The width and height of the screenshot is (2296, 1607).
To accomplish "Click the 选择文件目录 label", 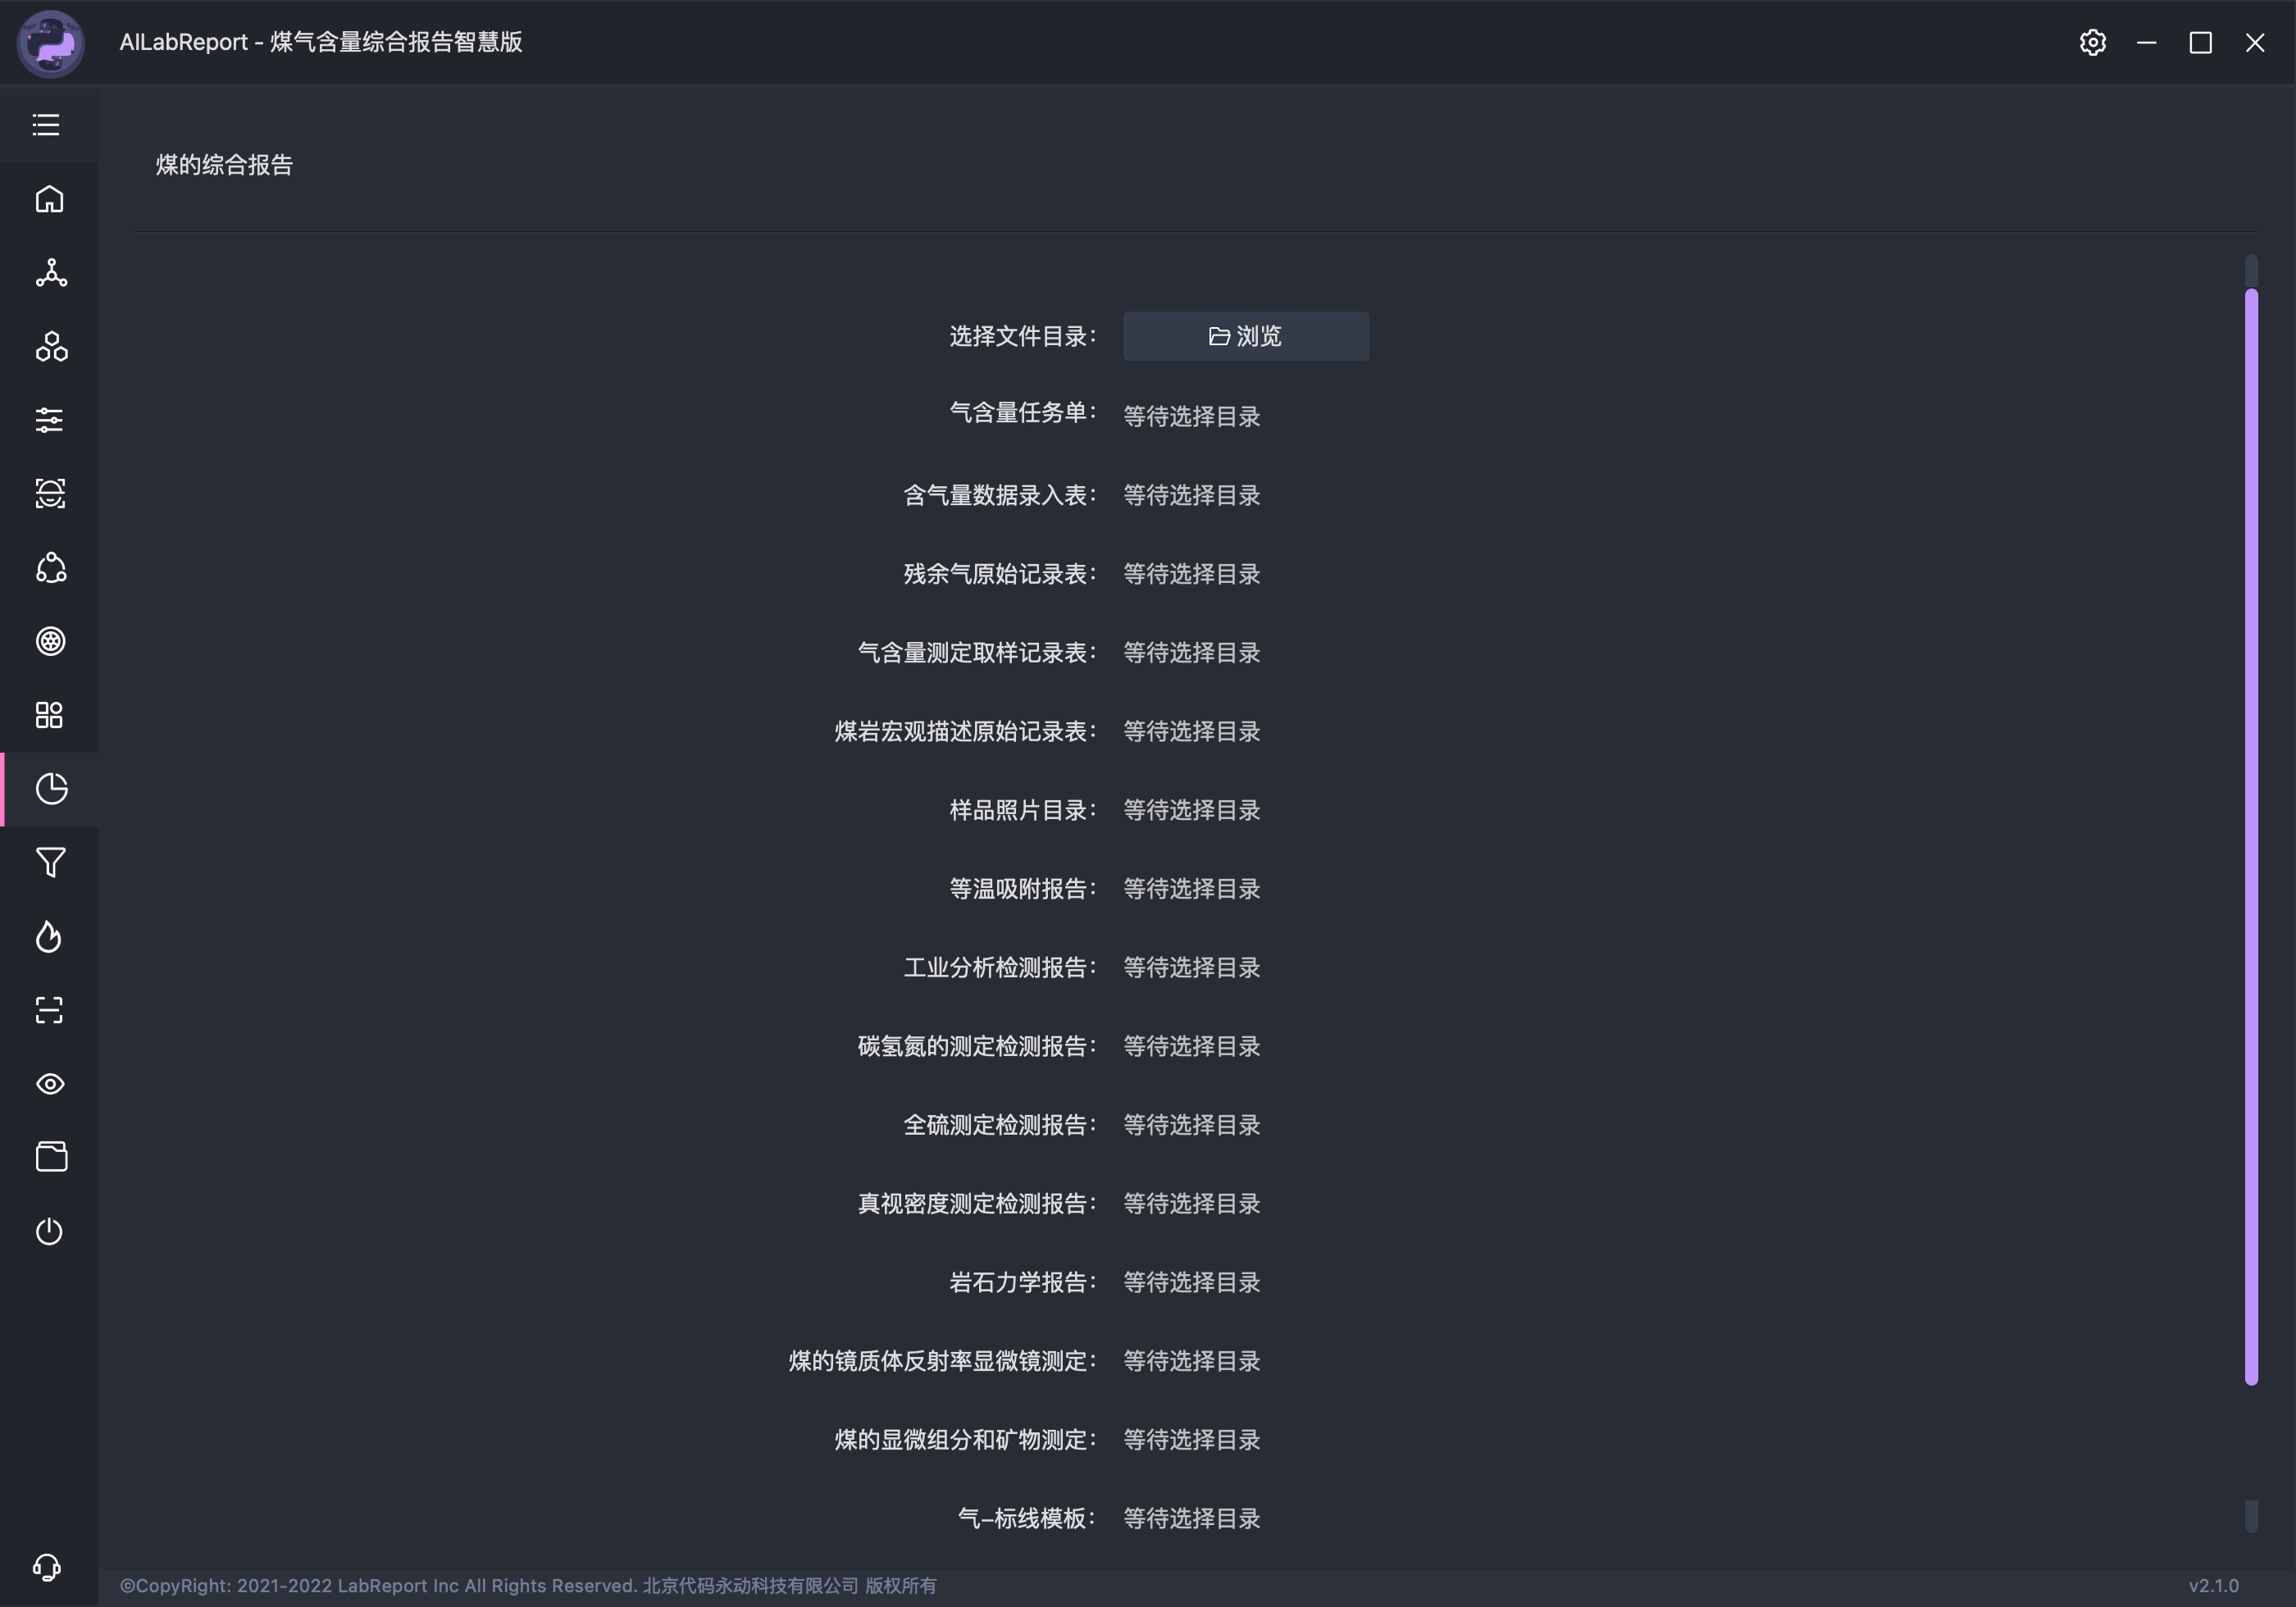I will coord(1022,336).
